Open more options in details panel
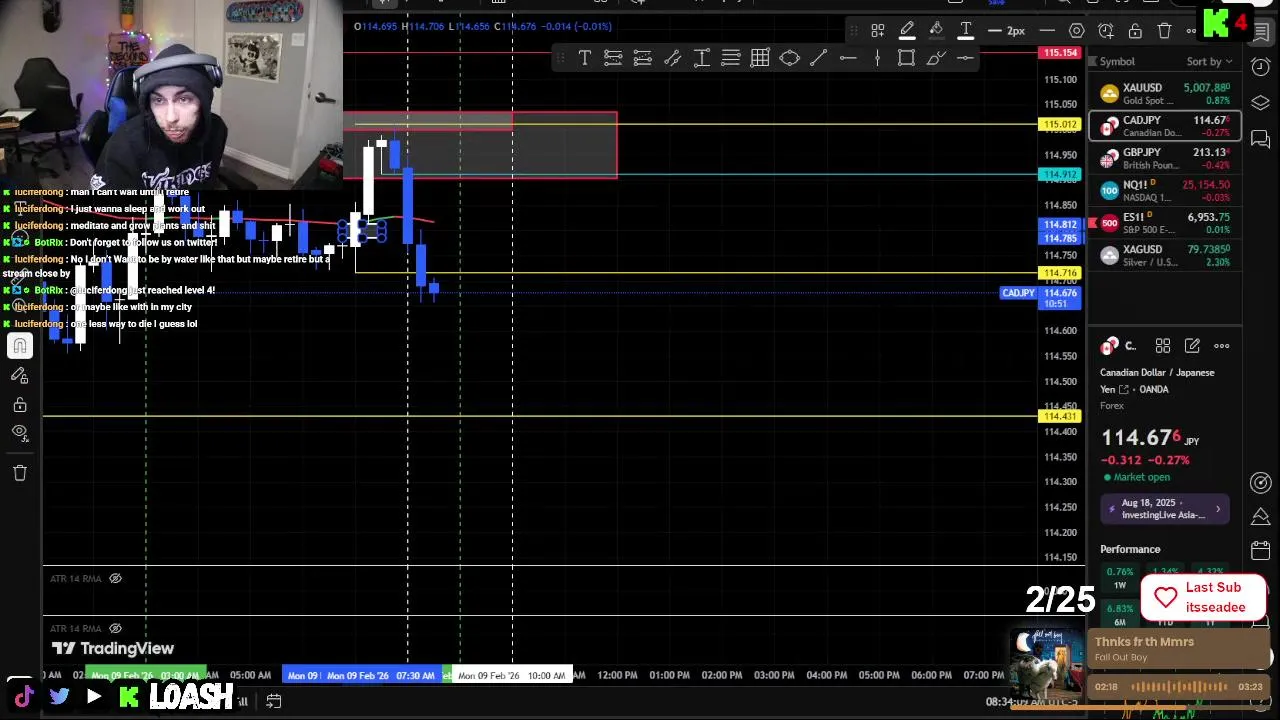The width and height of the screenshot is (1280, 720). [1222, 346]
